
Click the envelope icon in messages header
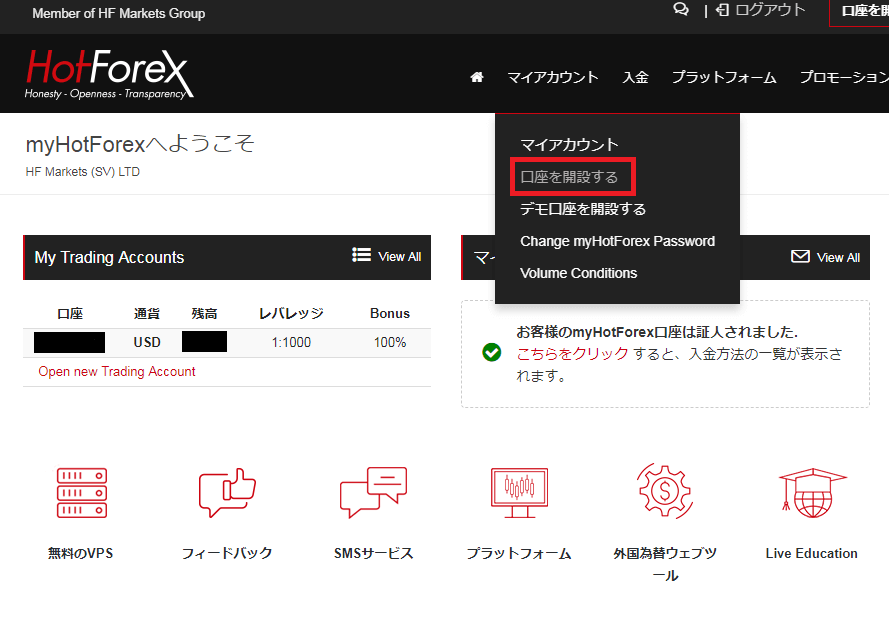coord(800,257)
